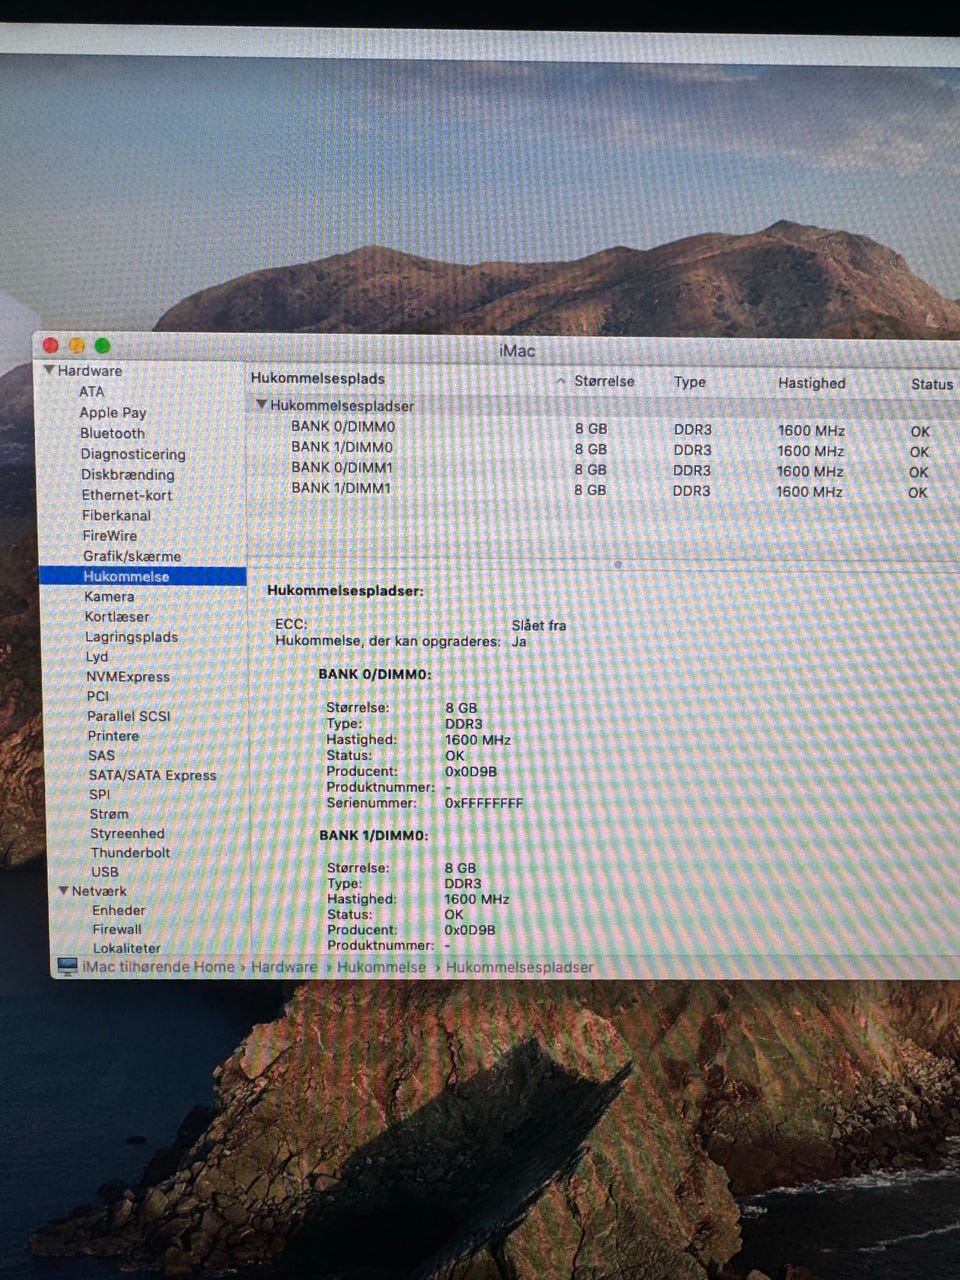960x1280 pixels.
Task: Select the BANK 1/DIMM1 memory row
Action: click(x=341, y=488)
